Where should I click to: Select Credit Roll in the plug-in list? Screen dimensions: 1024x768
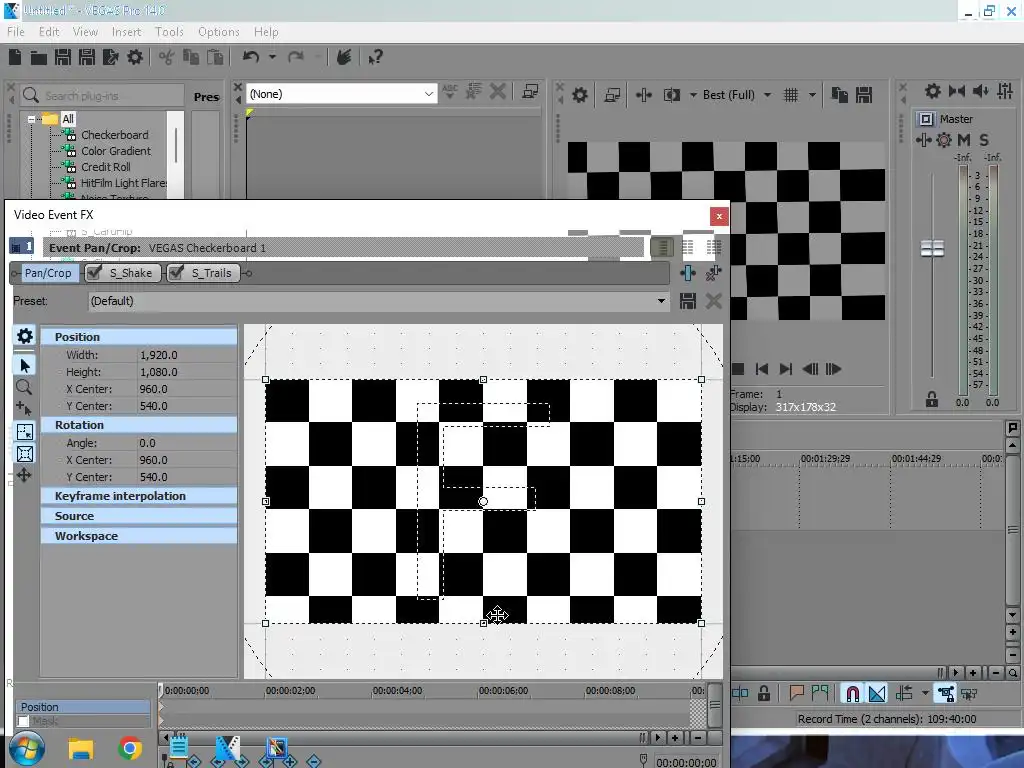click(106, 167)
